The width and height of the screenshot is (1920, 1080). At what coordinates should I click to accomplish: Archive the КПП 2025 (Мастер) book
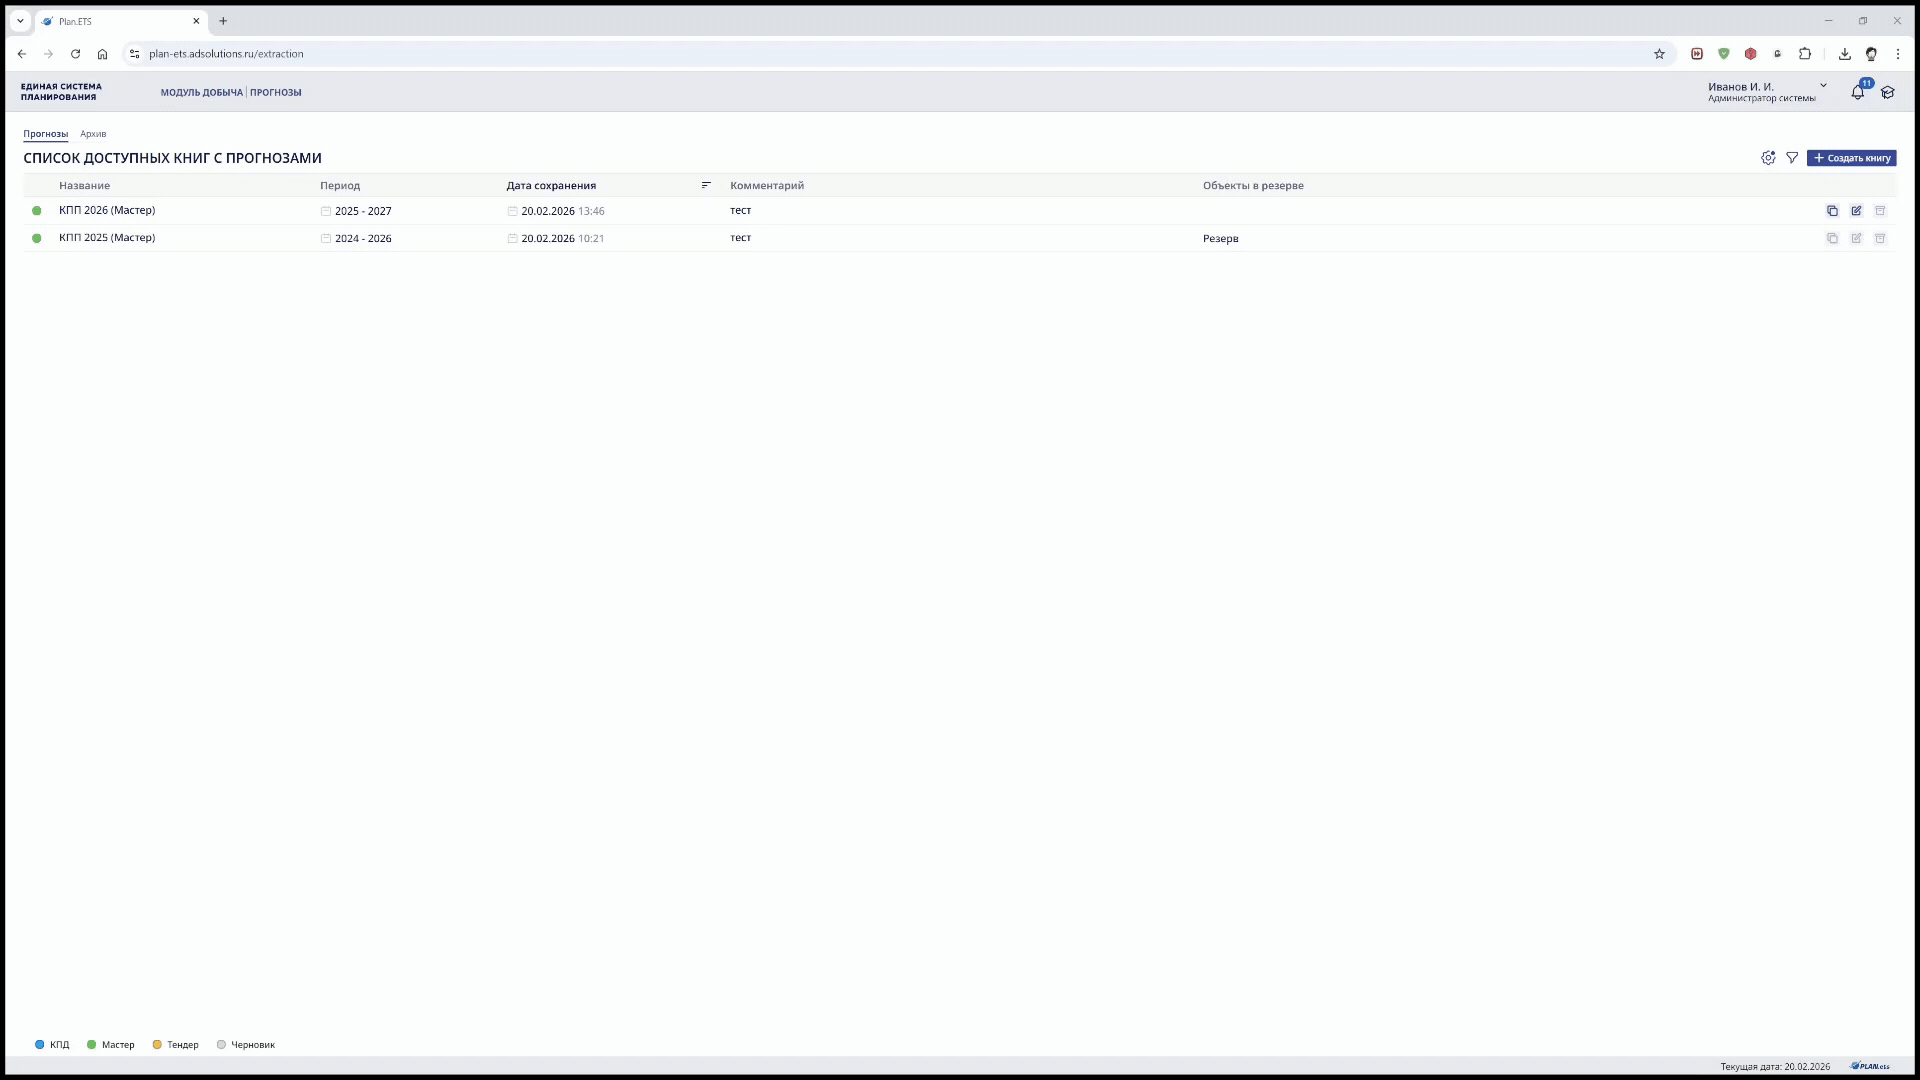(1880, 238)
